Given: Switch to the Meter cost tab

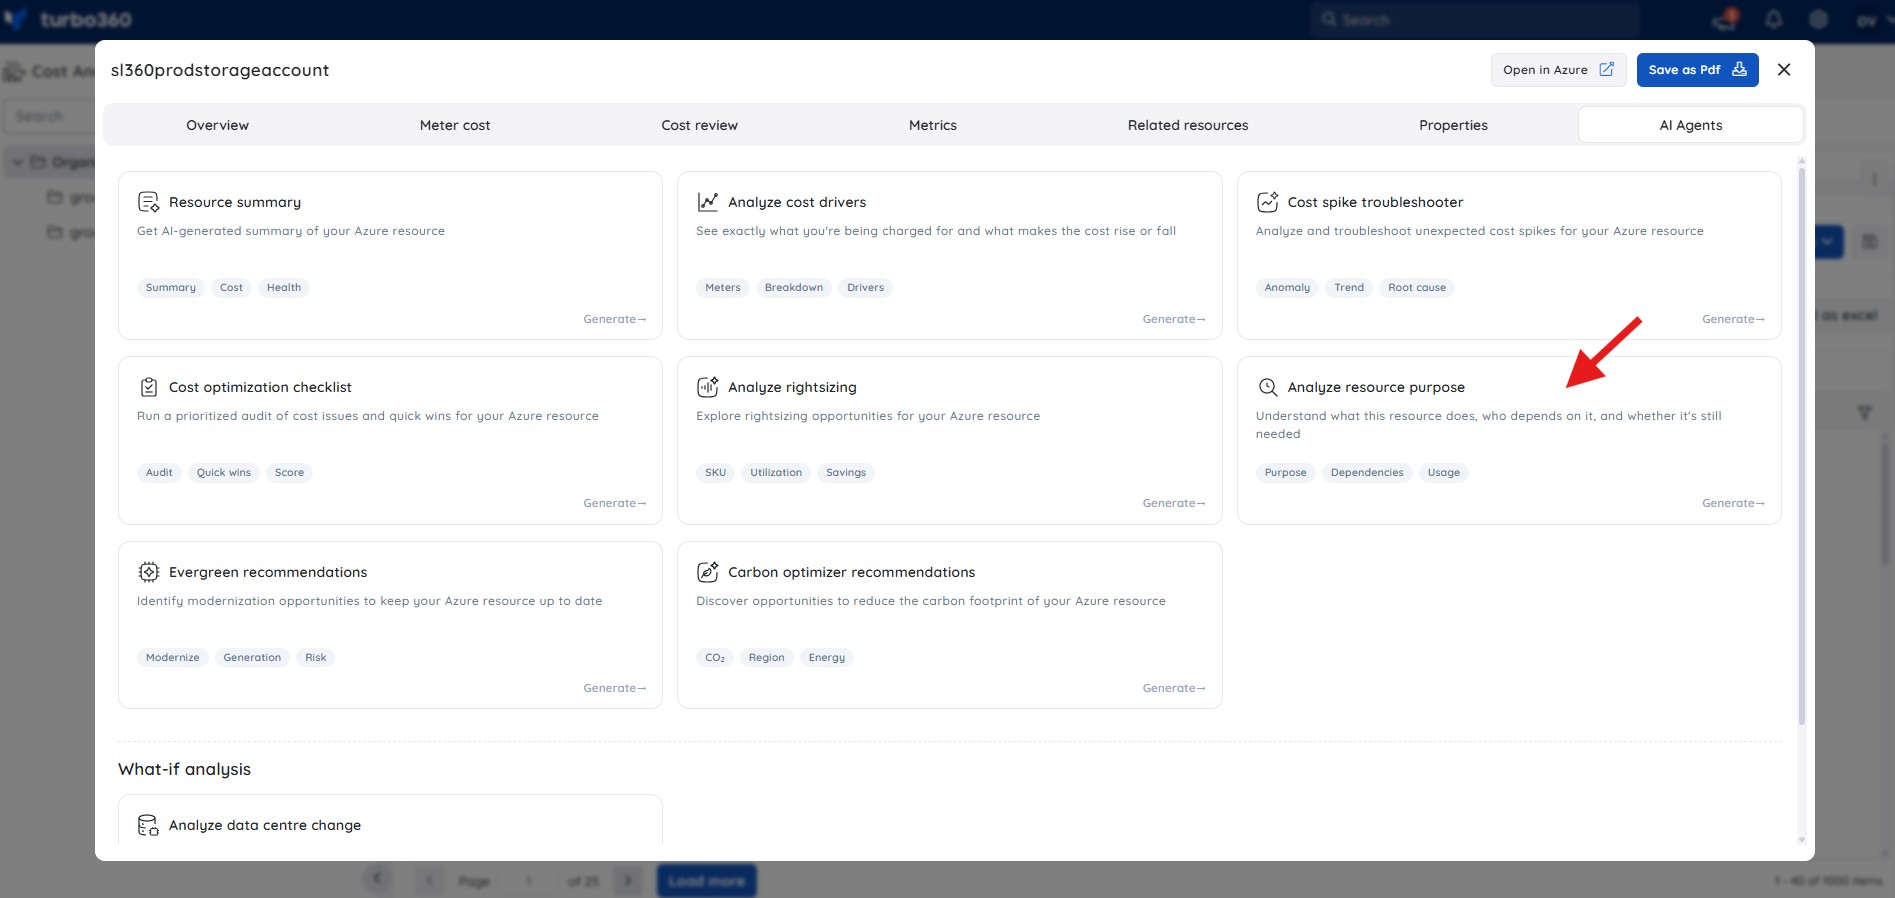Looking at the screenshot, I should point(455,125).
